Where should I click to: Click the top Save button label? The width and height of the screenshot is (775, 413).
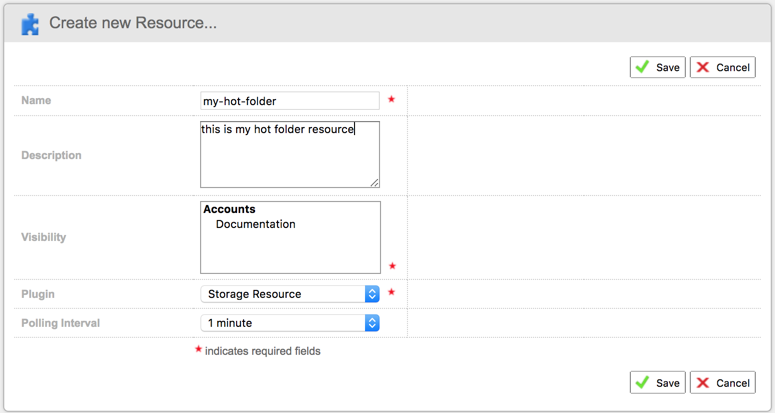(x=668, y=68)
